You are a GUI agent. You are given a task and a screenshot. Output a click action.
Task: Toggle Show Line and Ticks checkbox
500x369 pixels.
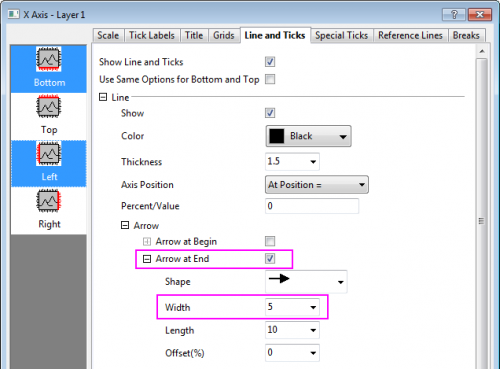pos(270,62)
